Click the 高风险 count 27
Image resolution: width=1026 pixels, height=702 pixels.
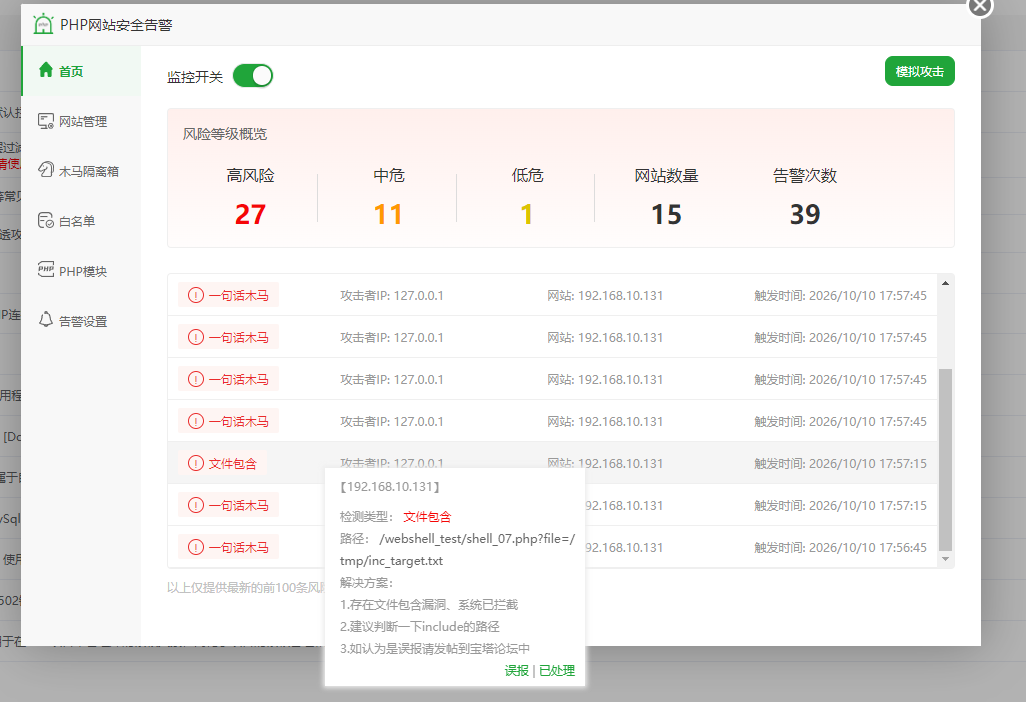(x=250, y=215)
